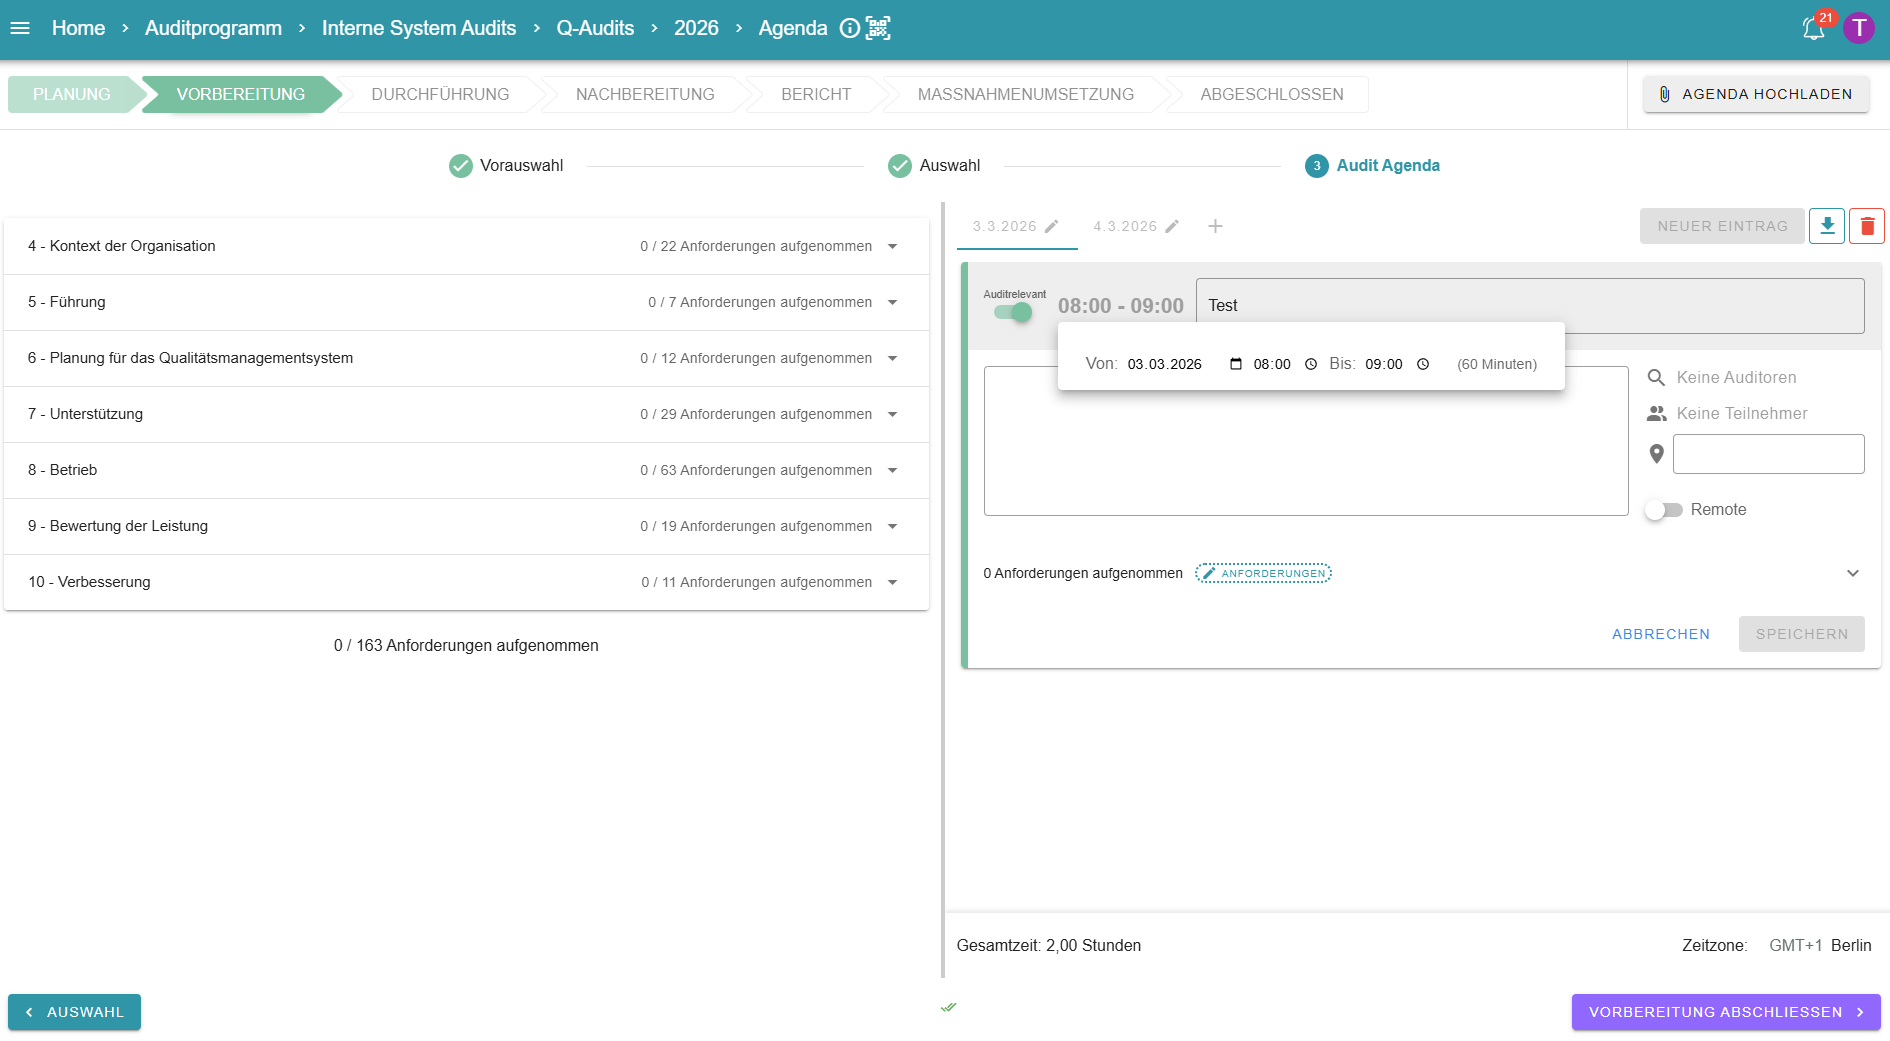The image size is (1890, 1041).
Task: Open the hamburger navigation menu
Action: [x=20, y=28]
